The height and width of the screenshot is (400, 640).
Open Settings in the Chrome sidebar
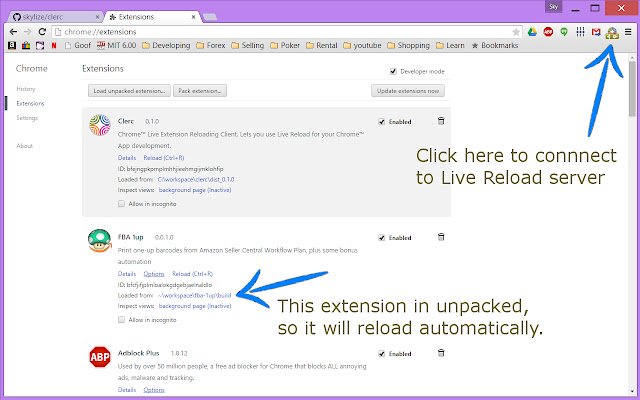pyautogui.click(x=27, y=118)
